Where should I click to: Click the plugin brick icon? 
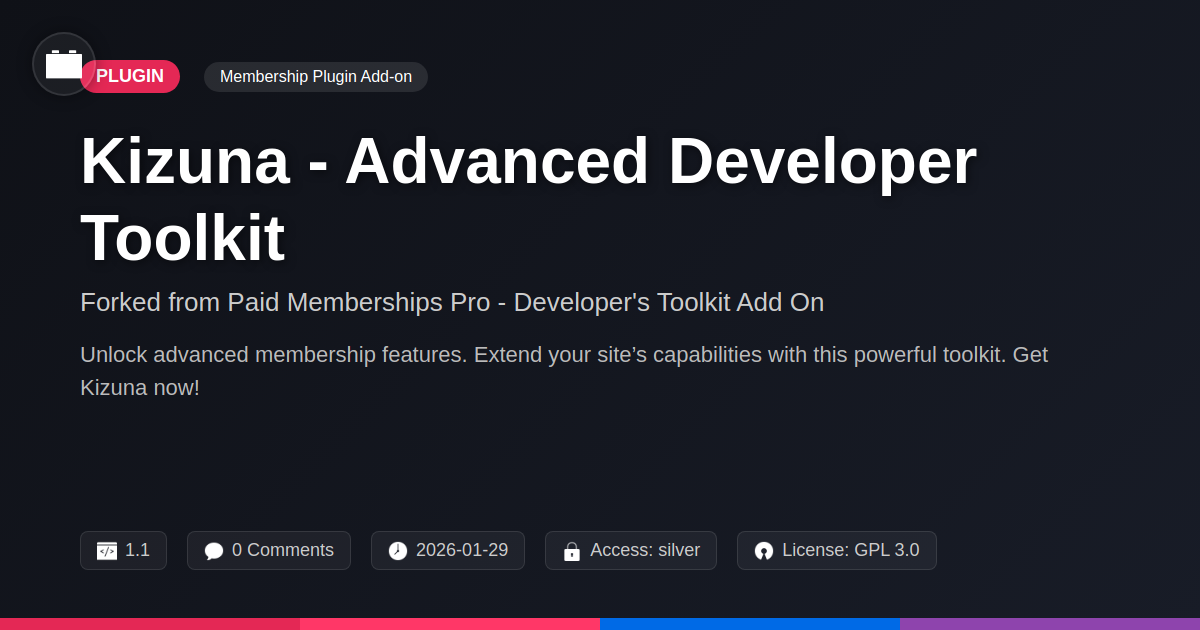tap(64, 64)
